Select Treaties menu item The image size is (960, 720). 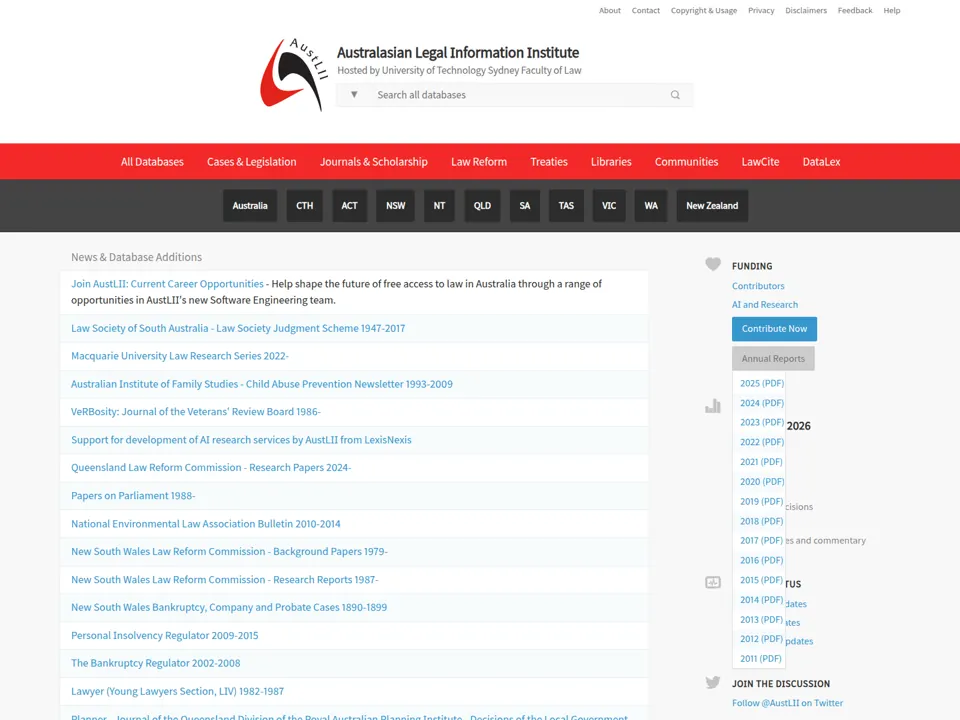tap(549, 162)
